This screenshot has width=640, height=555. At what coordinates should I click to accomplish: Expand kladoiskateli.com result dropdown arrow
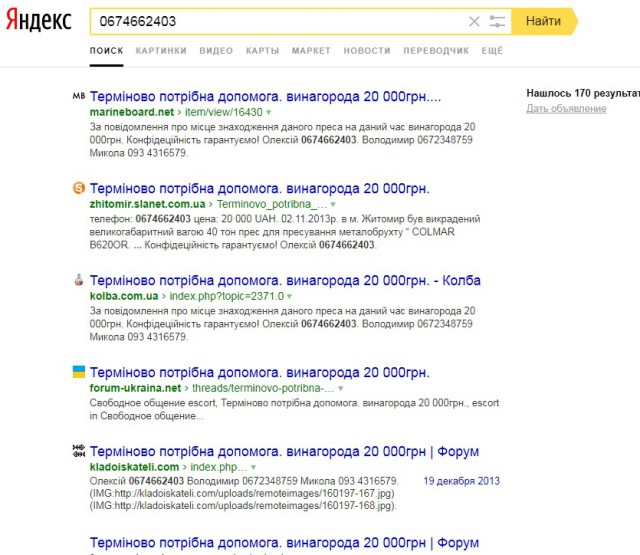[253, 468]
